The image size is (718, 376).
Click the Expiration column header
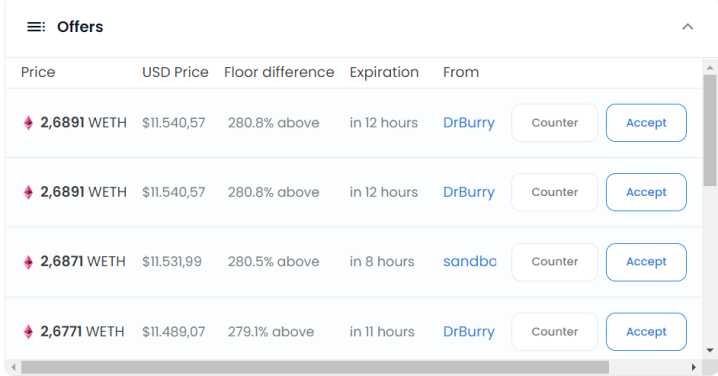(x=384, y=72)
